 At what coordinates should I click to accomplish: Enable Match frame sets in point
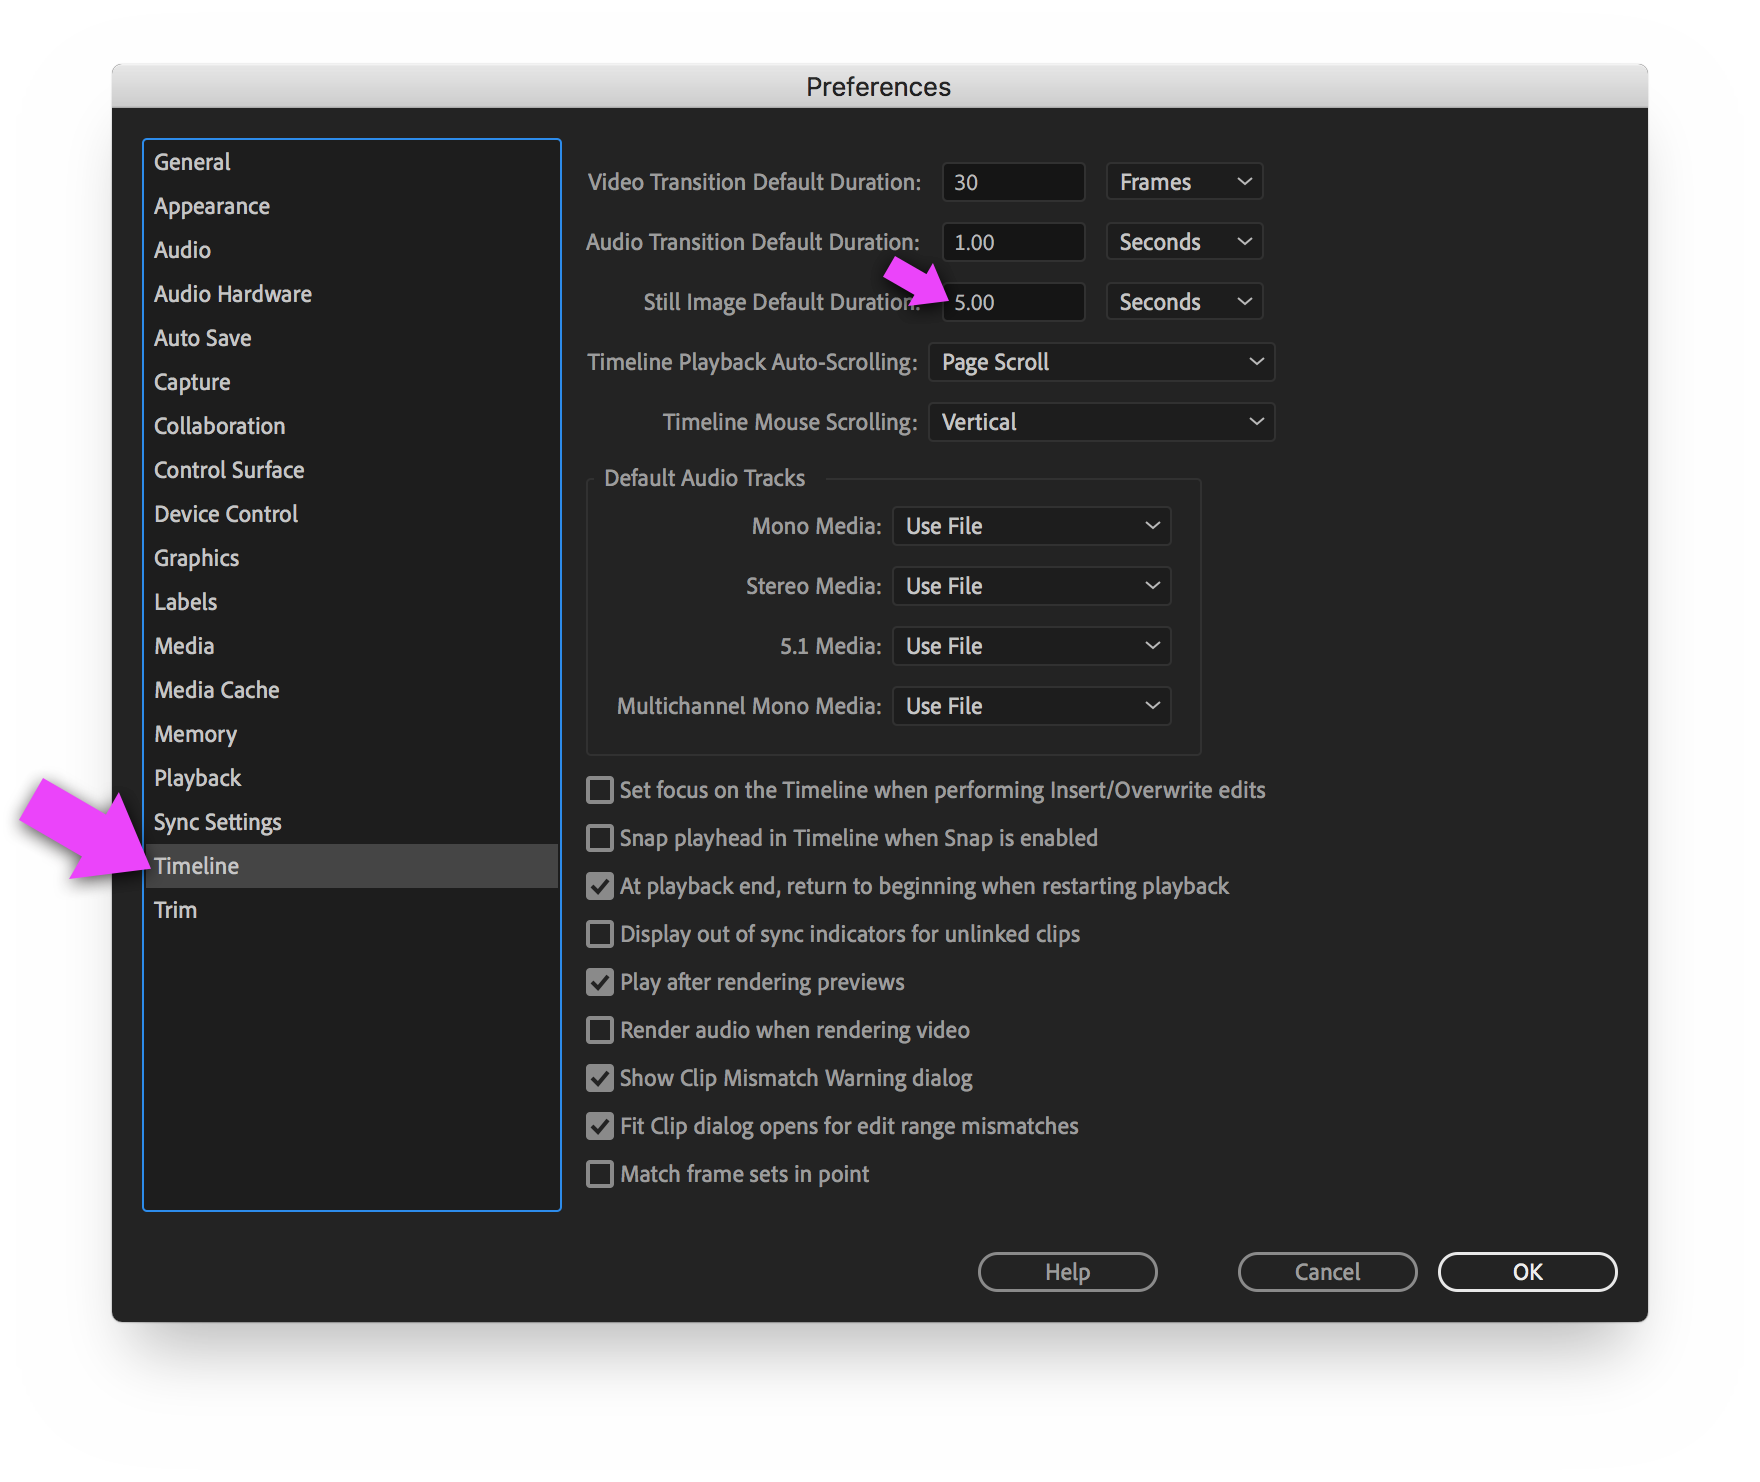[x=599, y=1174]
